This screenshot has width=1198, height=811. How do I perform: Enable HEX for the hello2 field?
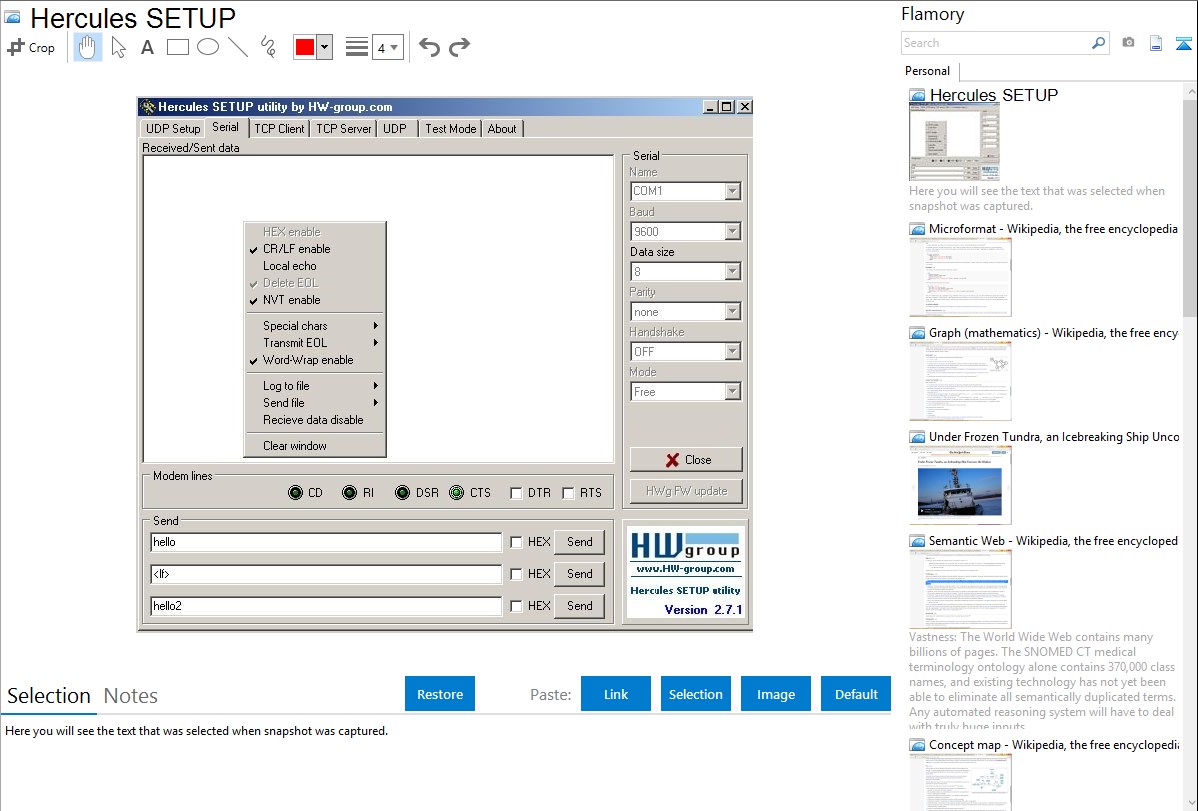tap(516, 606)
